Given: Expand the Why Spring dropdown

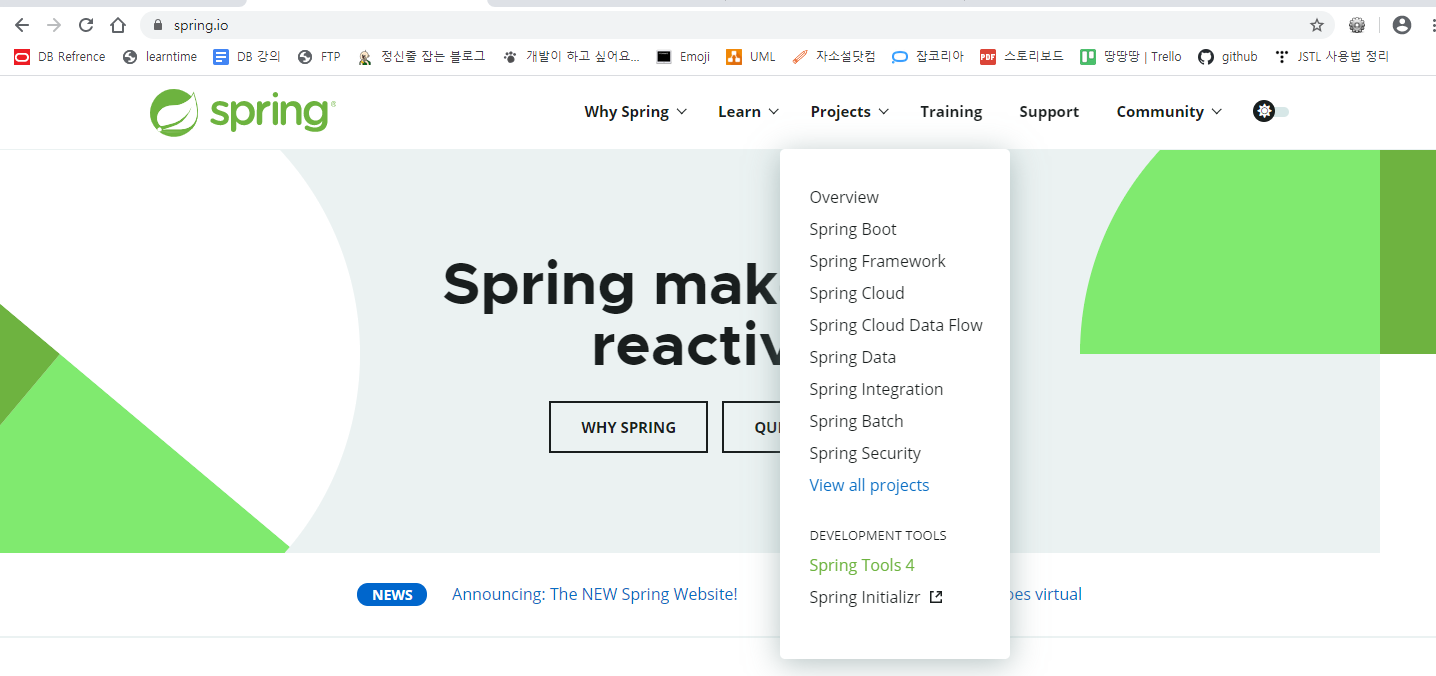Looking at the screenshot, I should click(x=635, y=112).
